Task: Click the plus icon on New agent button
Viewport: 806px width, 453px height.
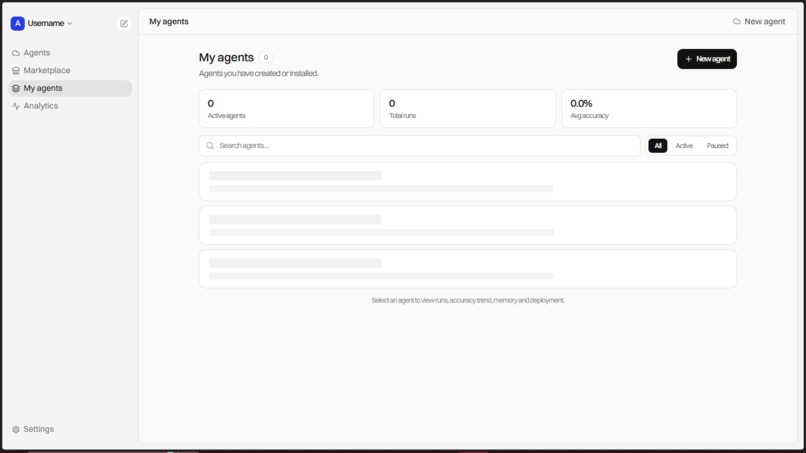Action: tap(688, 59)
